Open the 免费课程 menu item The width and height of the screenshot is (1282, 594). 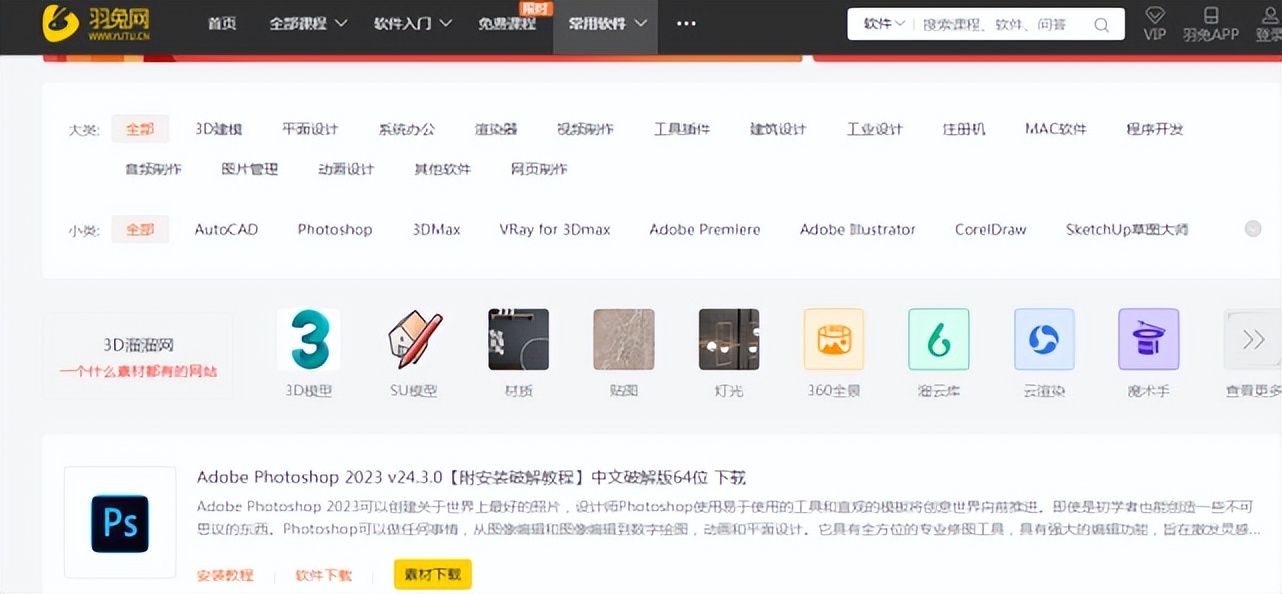click(x=507, y=23)
